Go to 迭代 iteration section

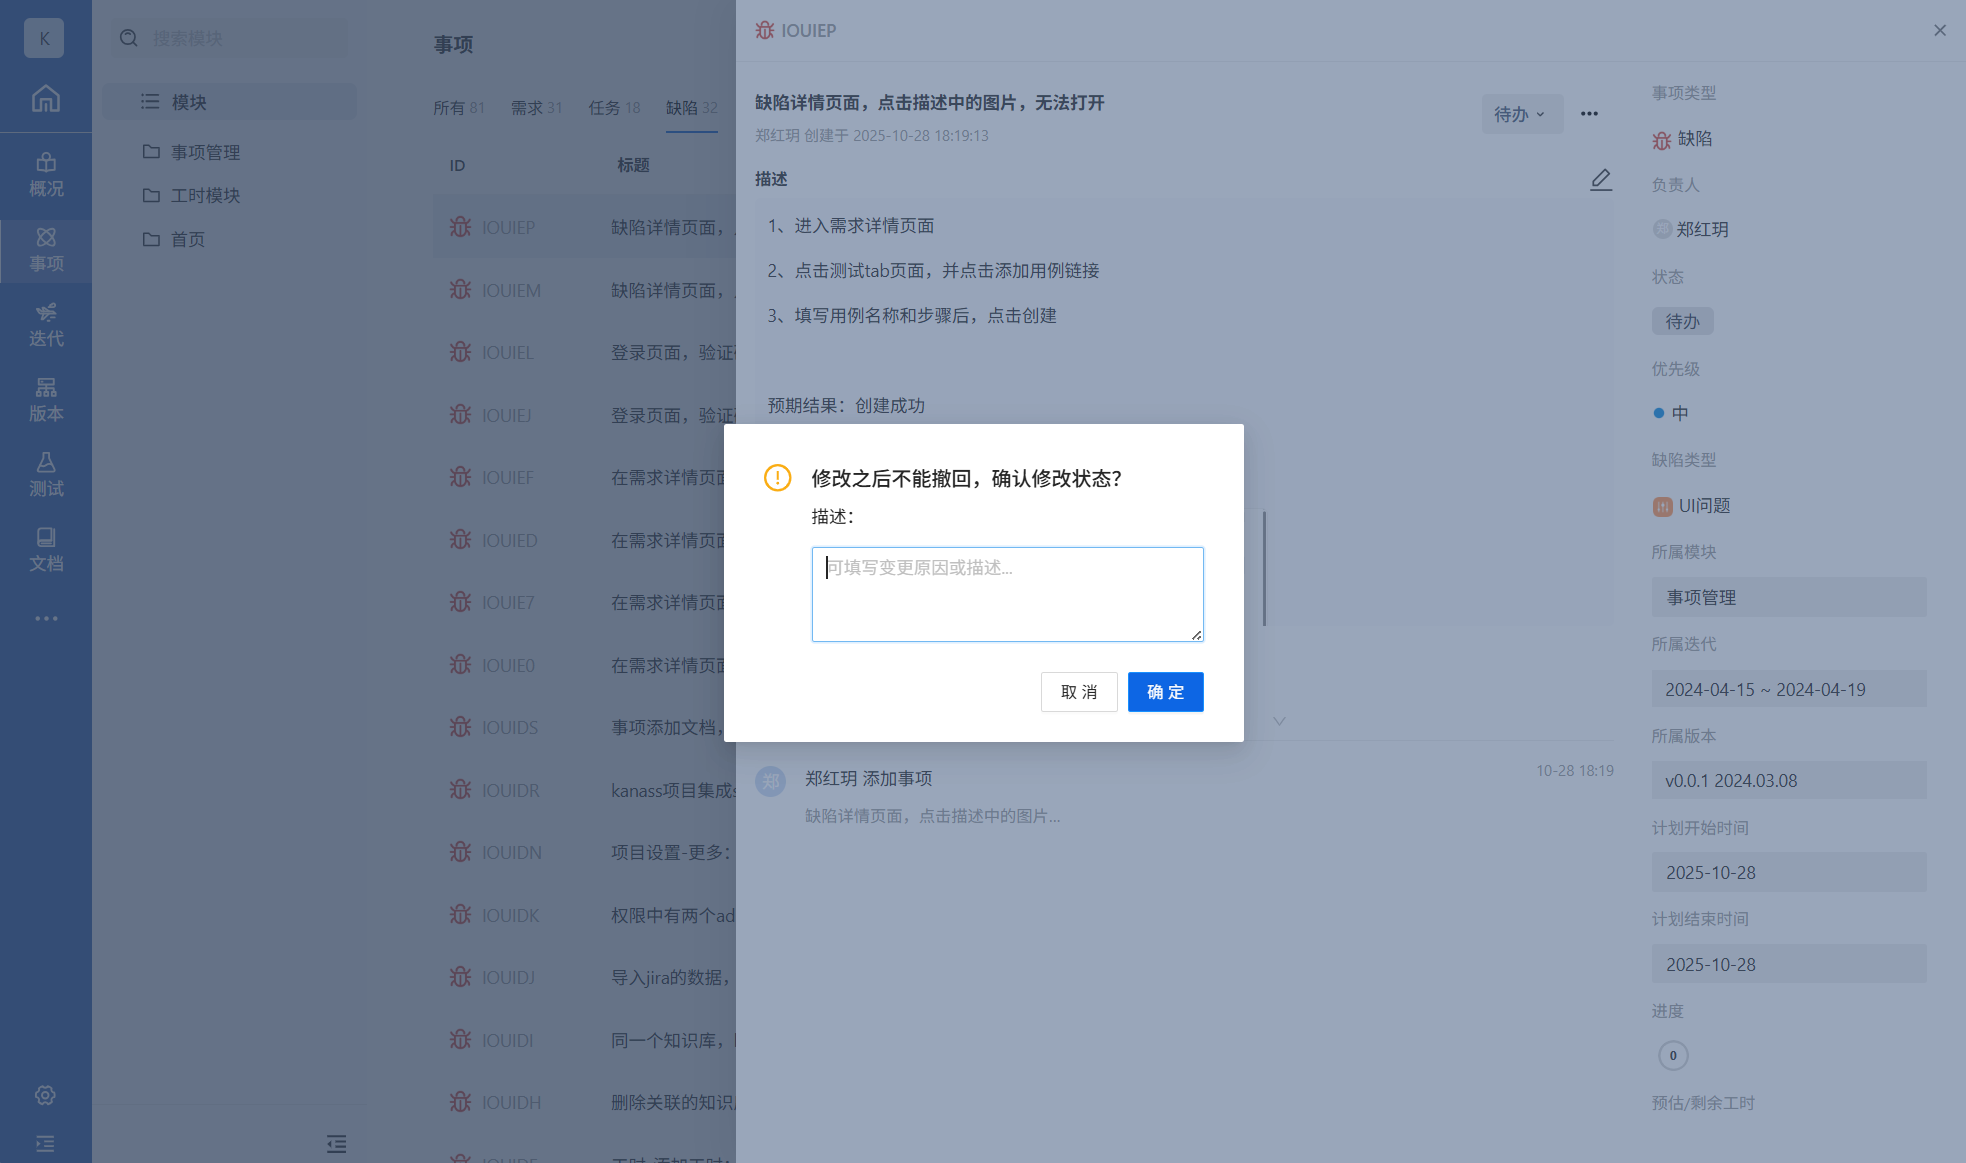click(45, 325)
